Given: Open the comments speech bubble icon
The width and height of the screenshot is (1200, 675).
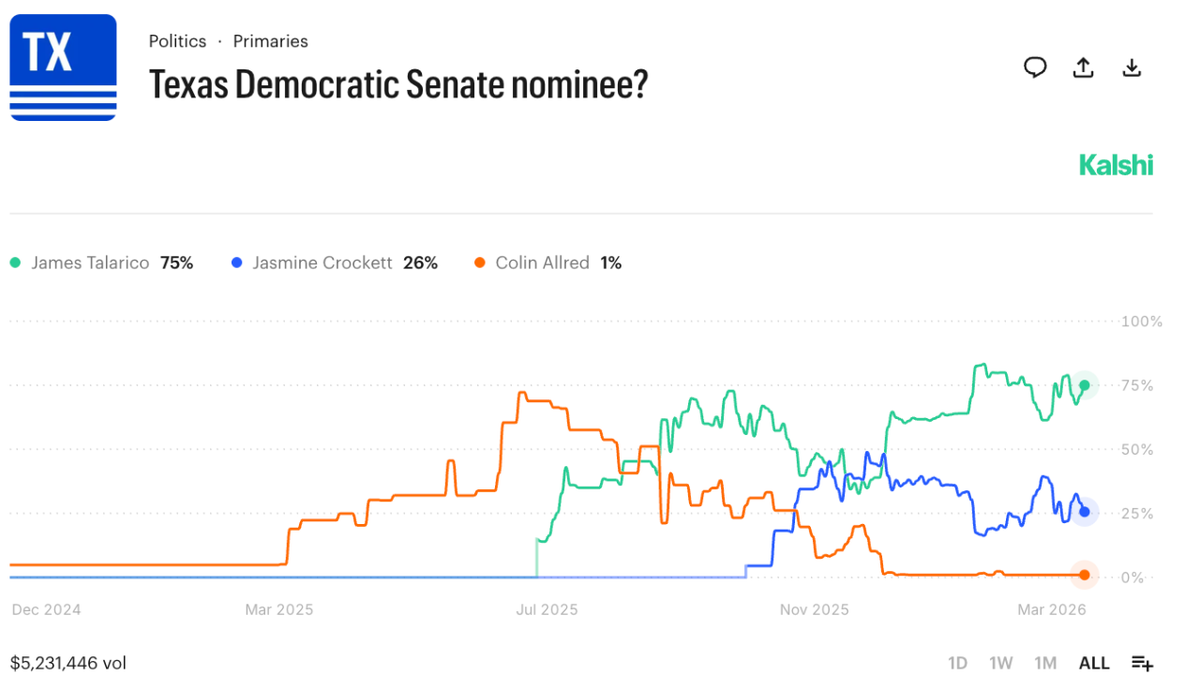Looking at the screenshot, I should pyautogui.click(x=1035, y=67).
